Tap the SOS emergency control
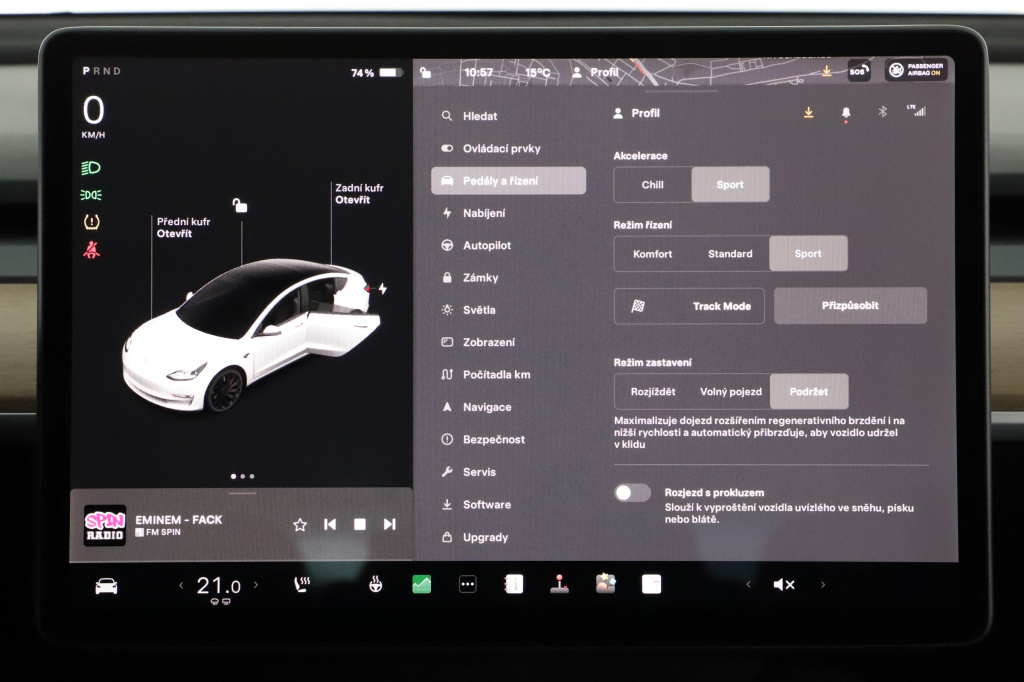 (x=859, y=70)
